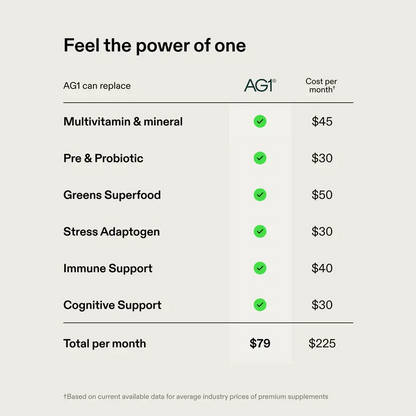The height and width of the screenshot is (416, 416).
Task: Click the Greens Superfood green checkmark
Action: click(260, 195)
